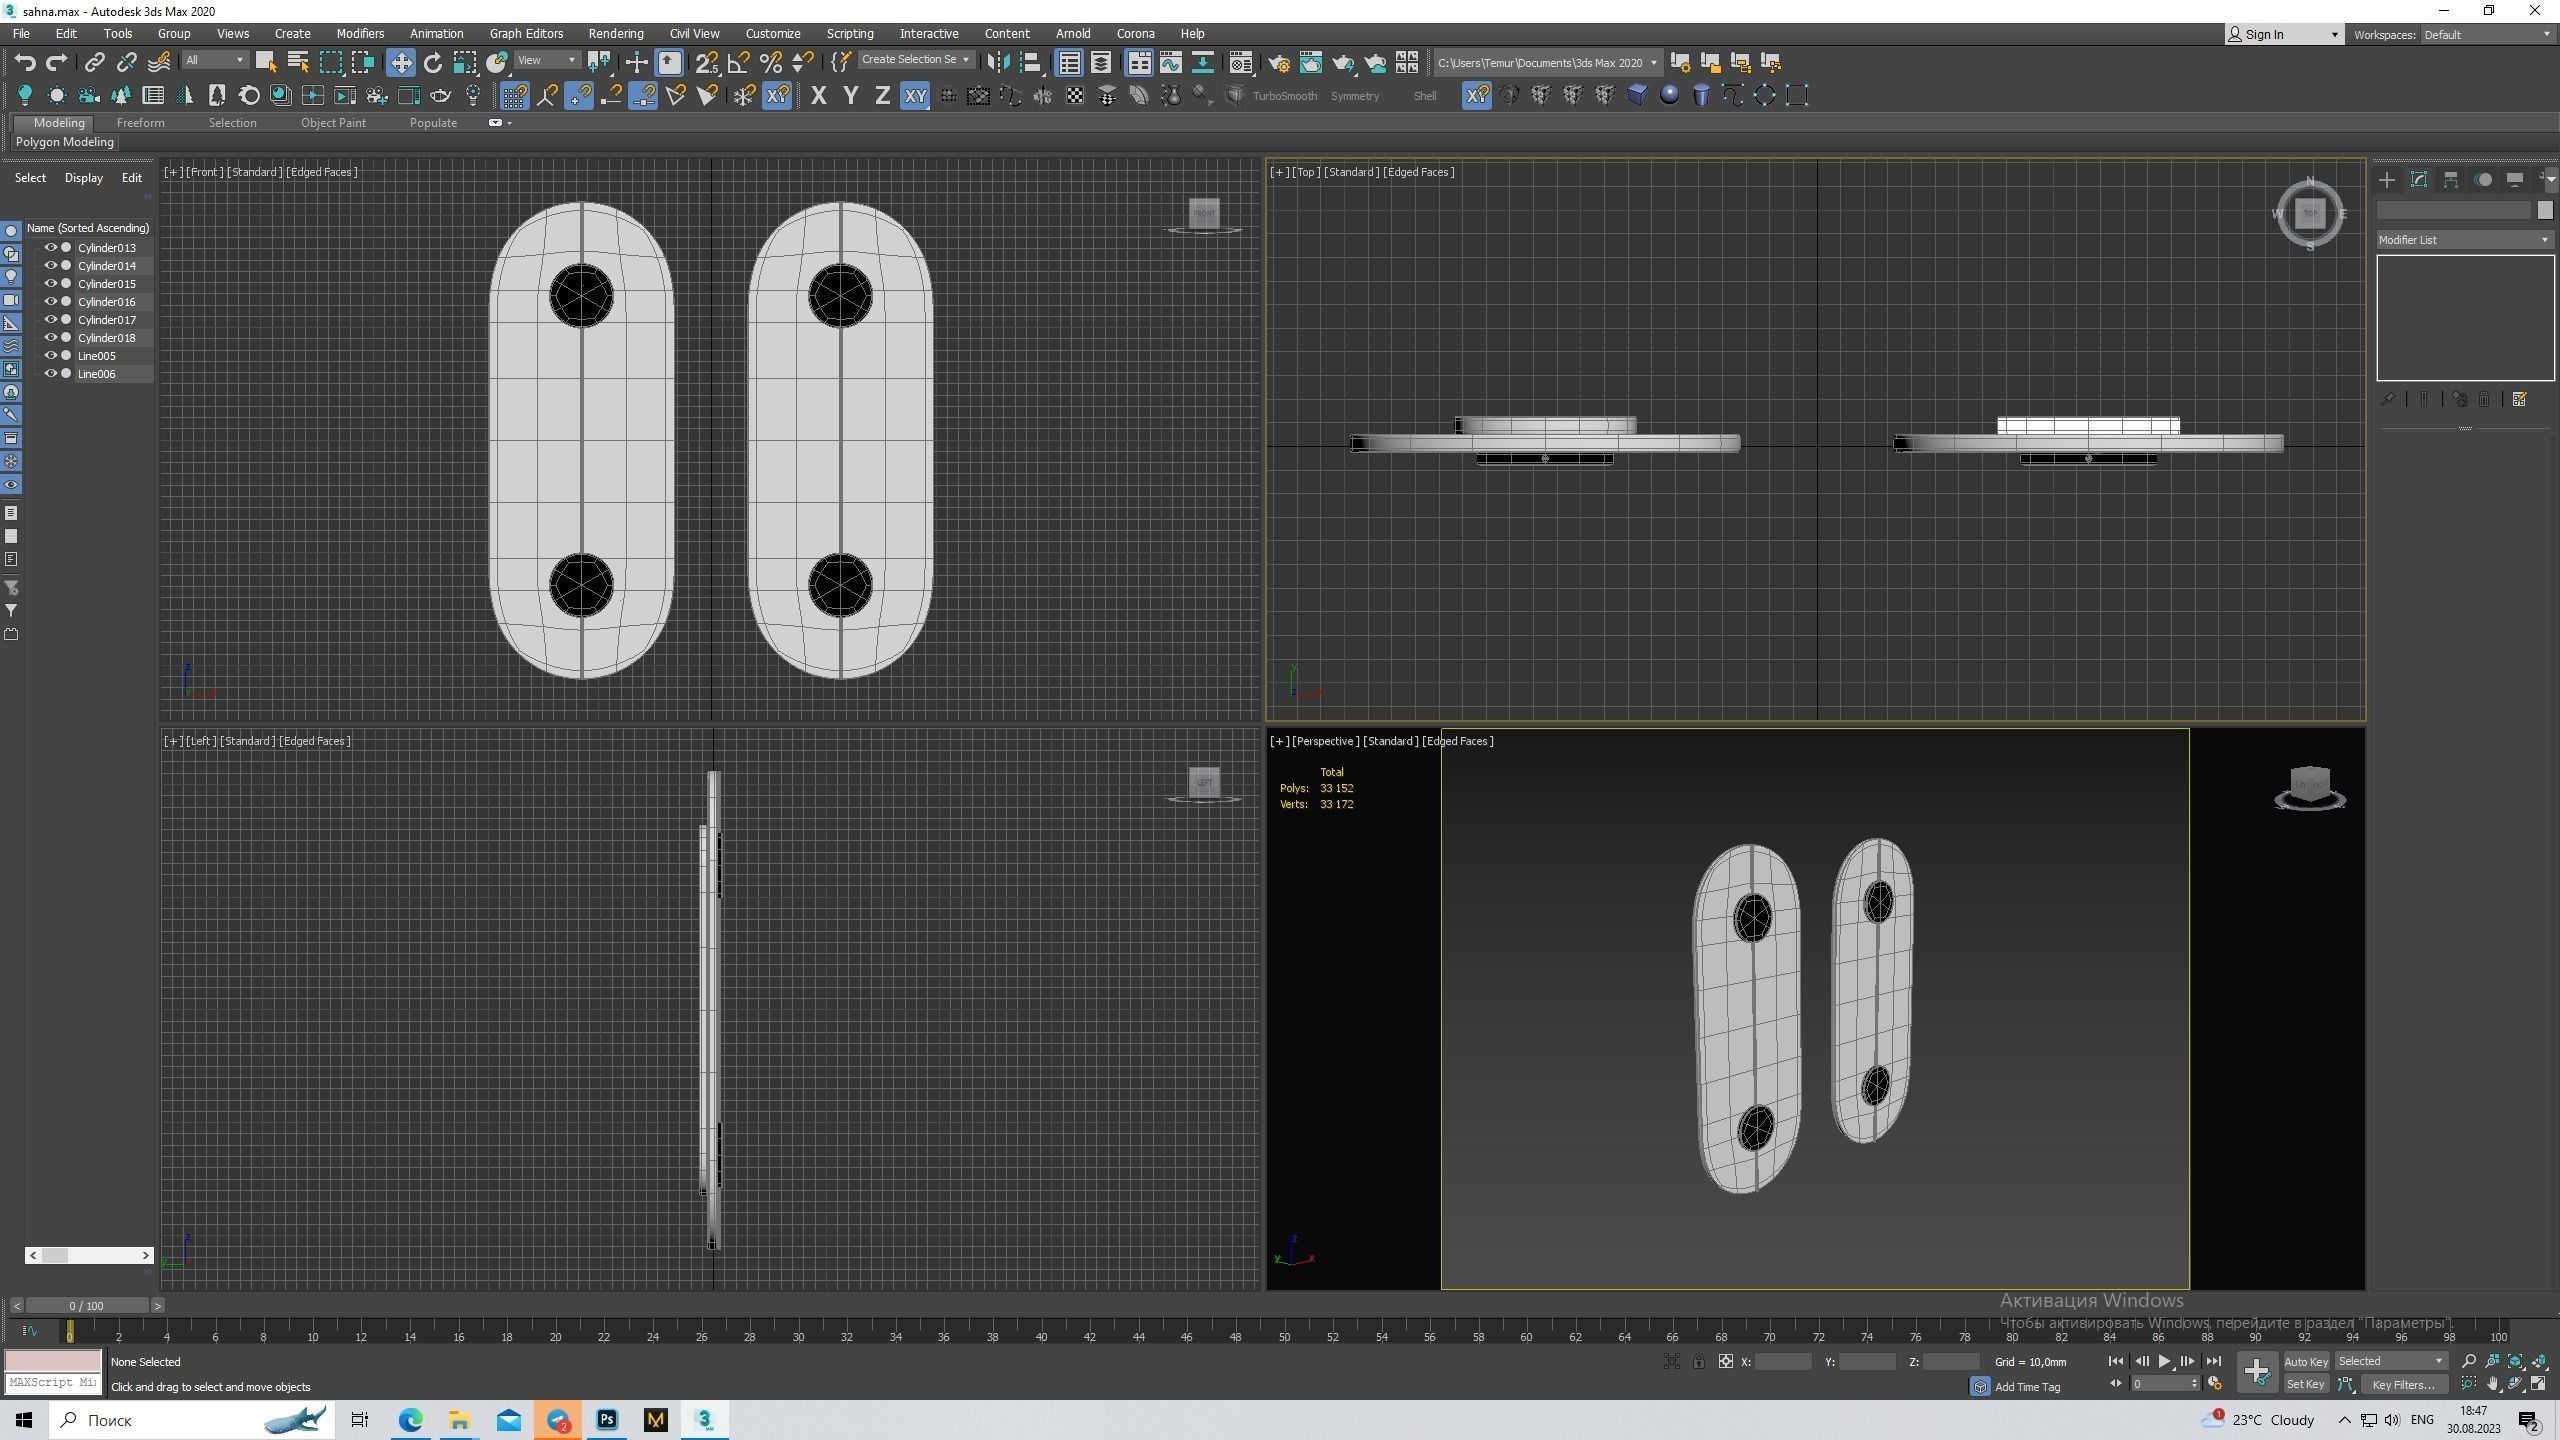Open Select by Name tool

(297, 63)
